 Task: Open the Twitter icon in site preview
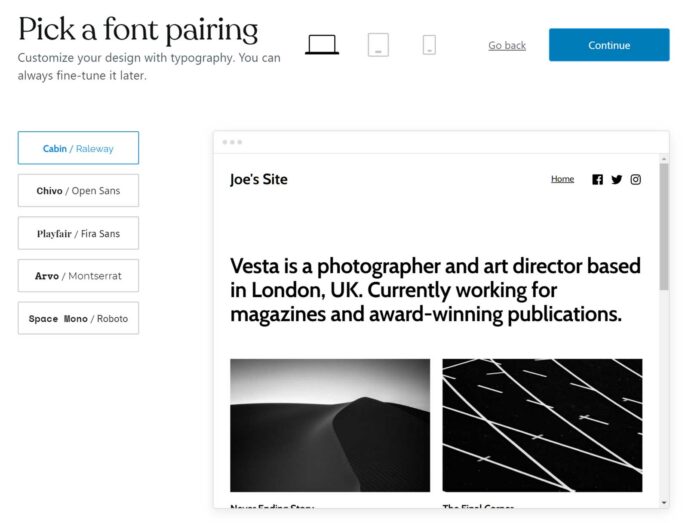[616, 179]
